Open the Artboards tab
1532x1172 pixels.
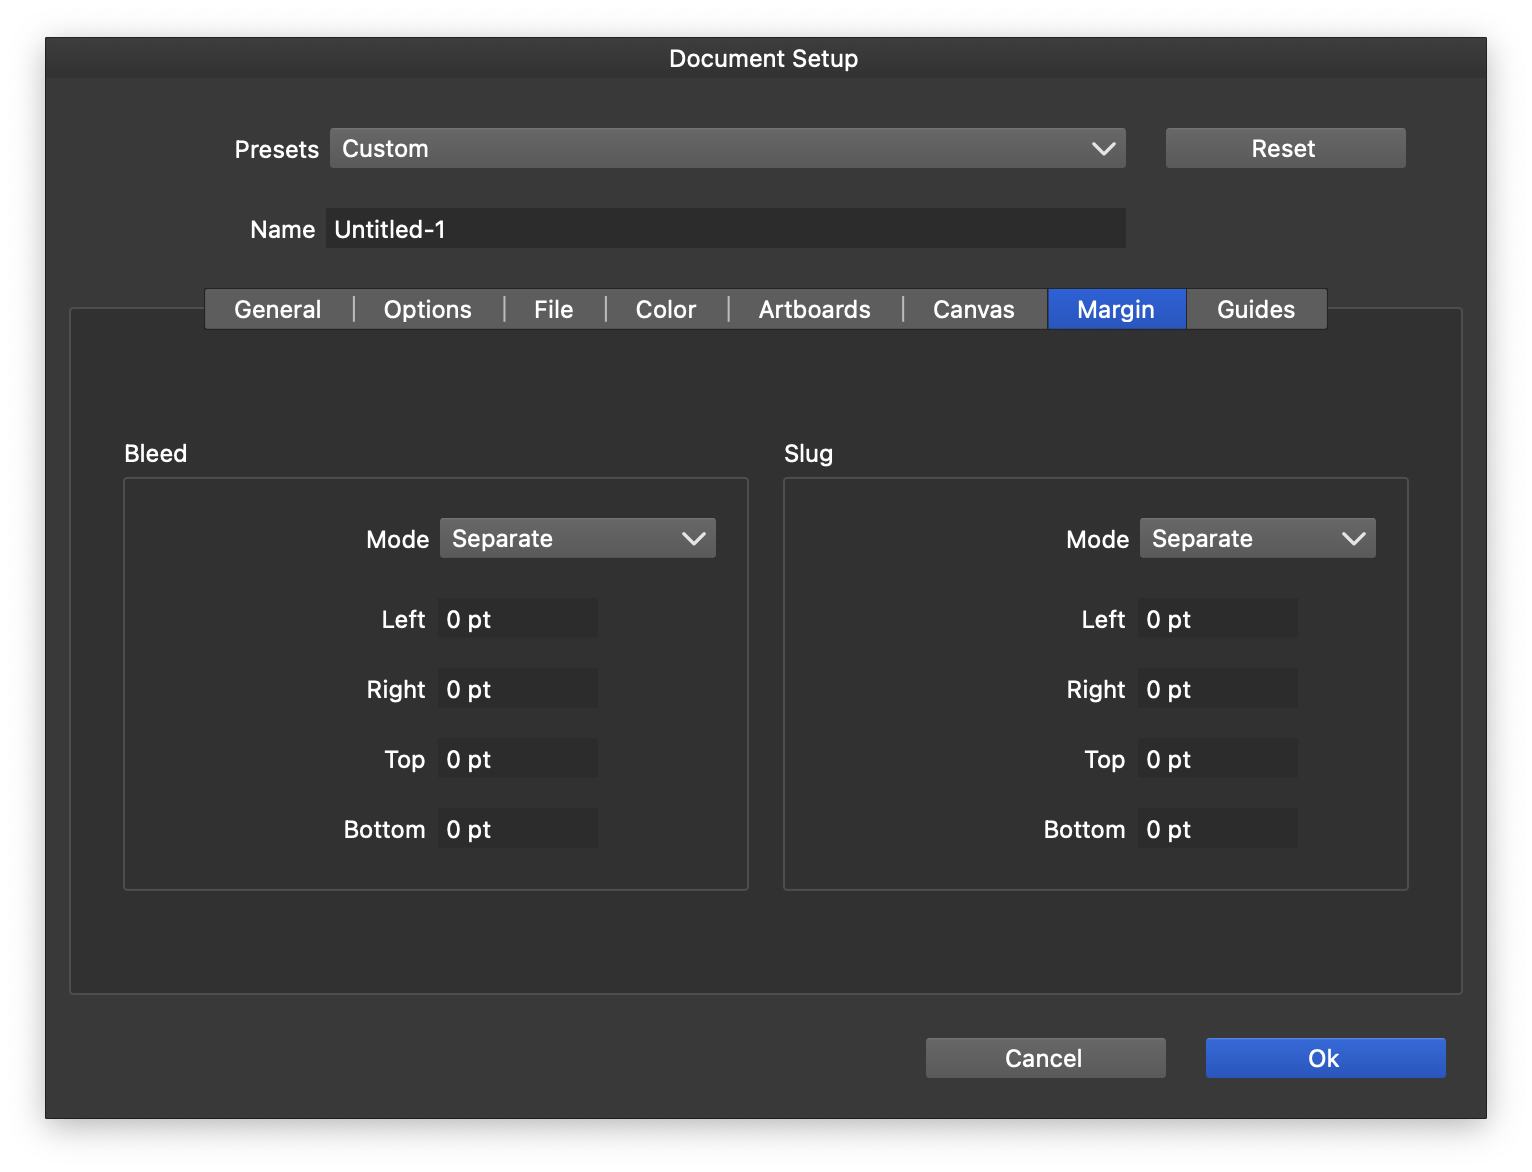814,310
